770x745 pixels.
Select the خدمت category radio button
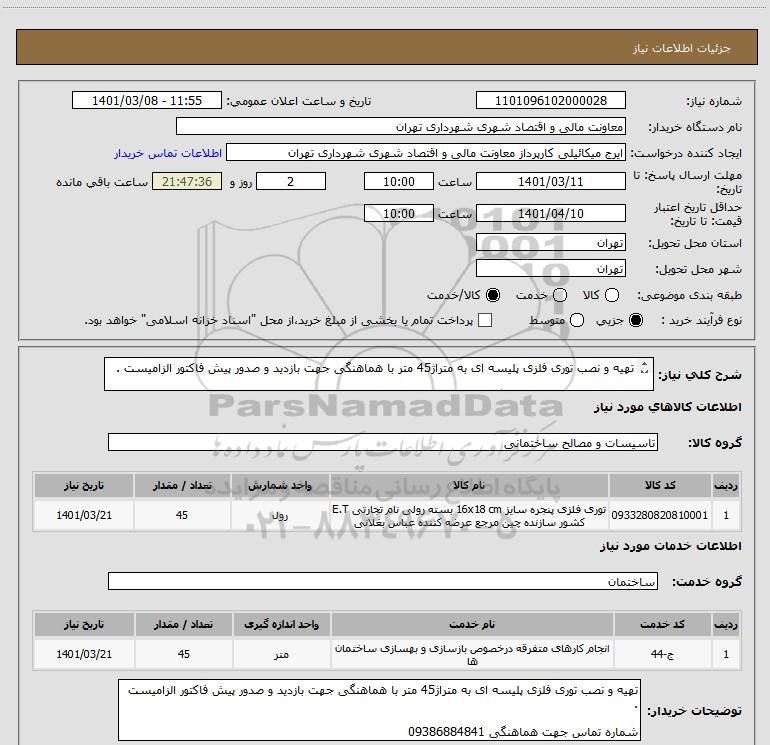560,295
